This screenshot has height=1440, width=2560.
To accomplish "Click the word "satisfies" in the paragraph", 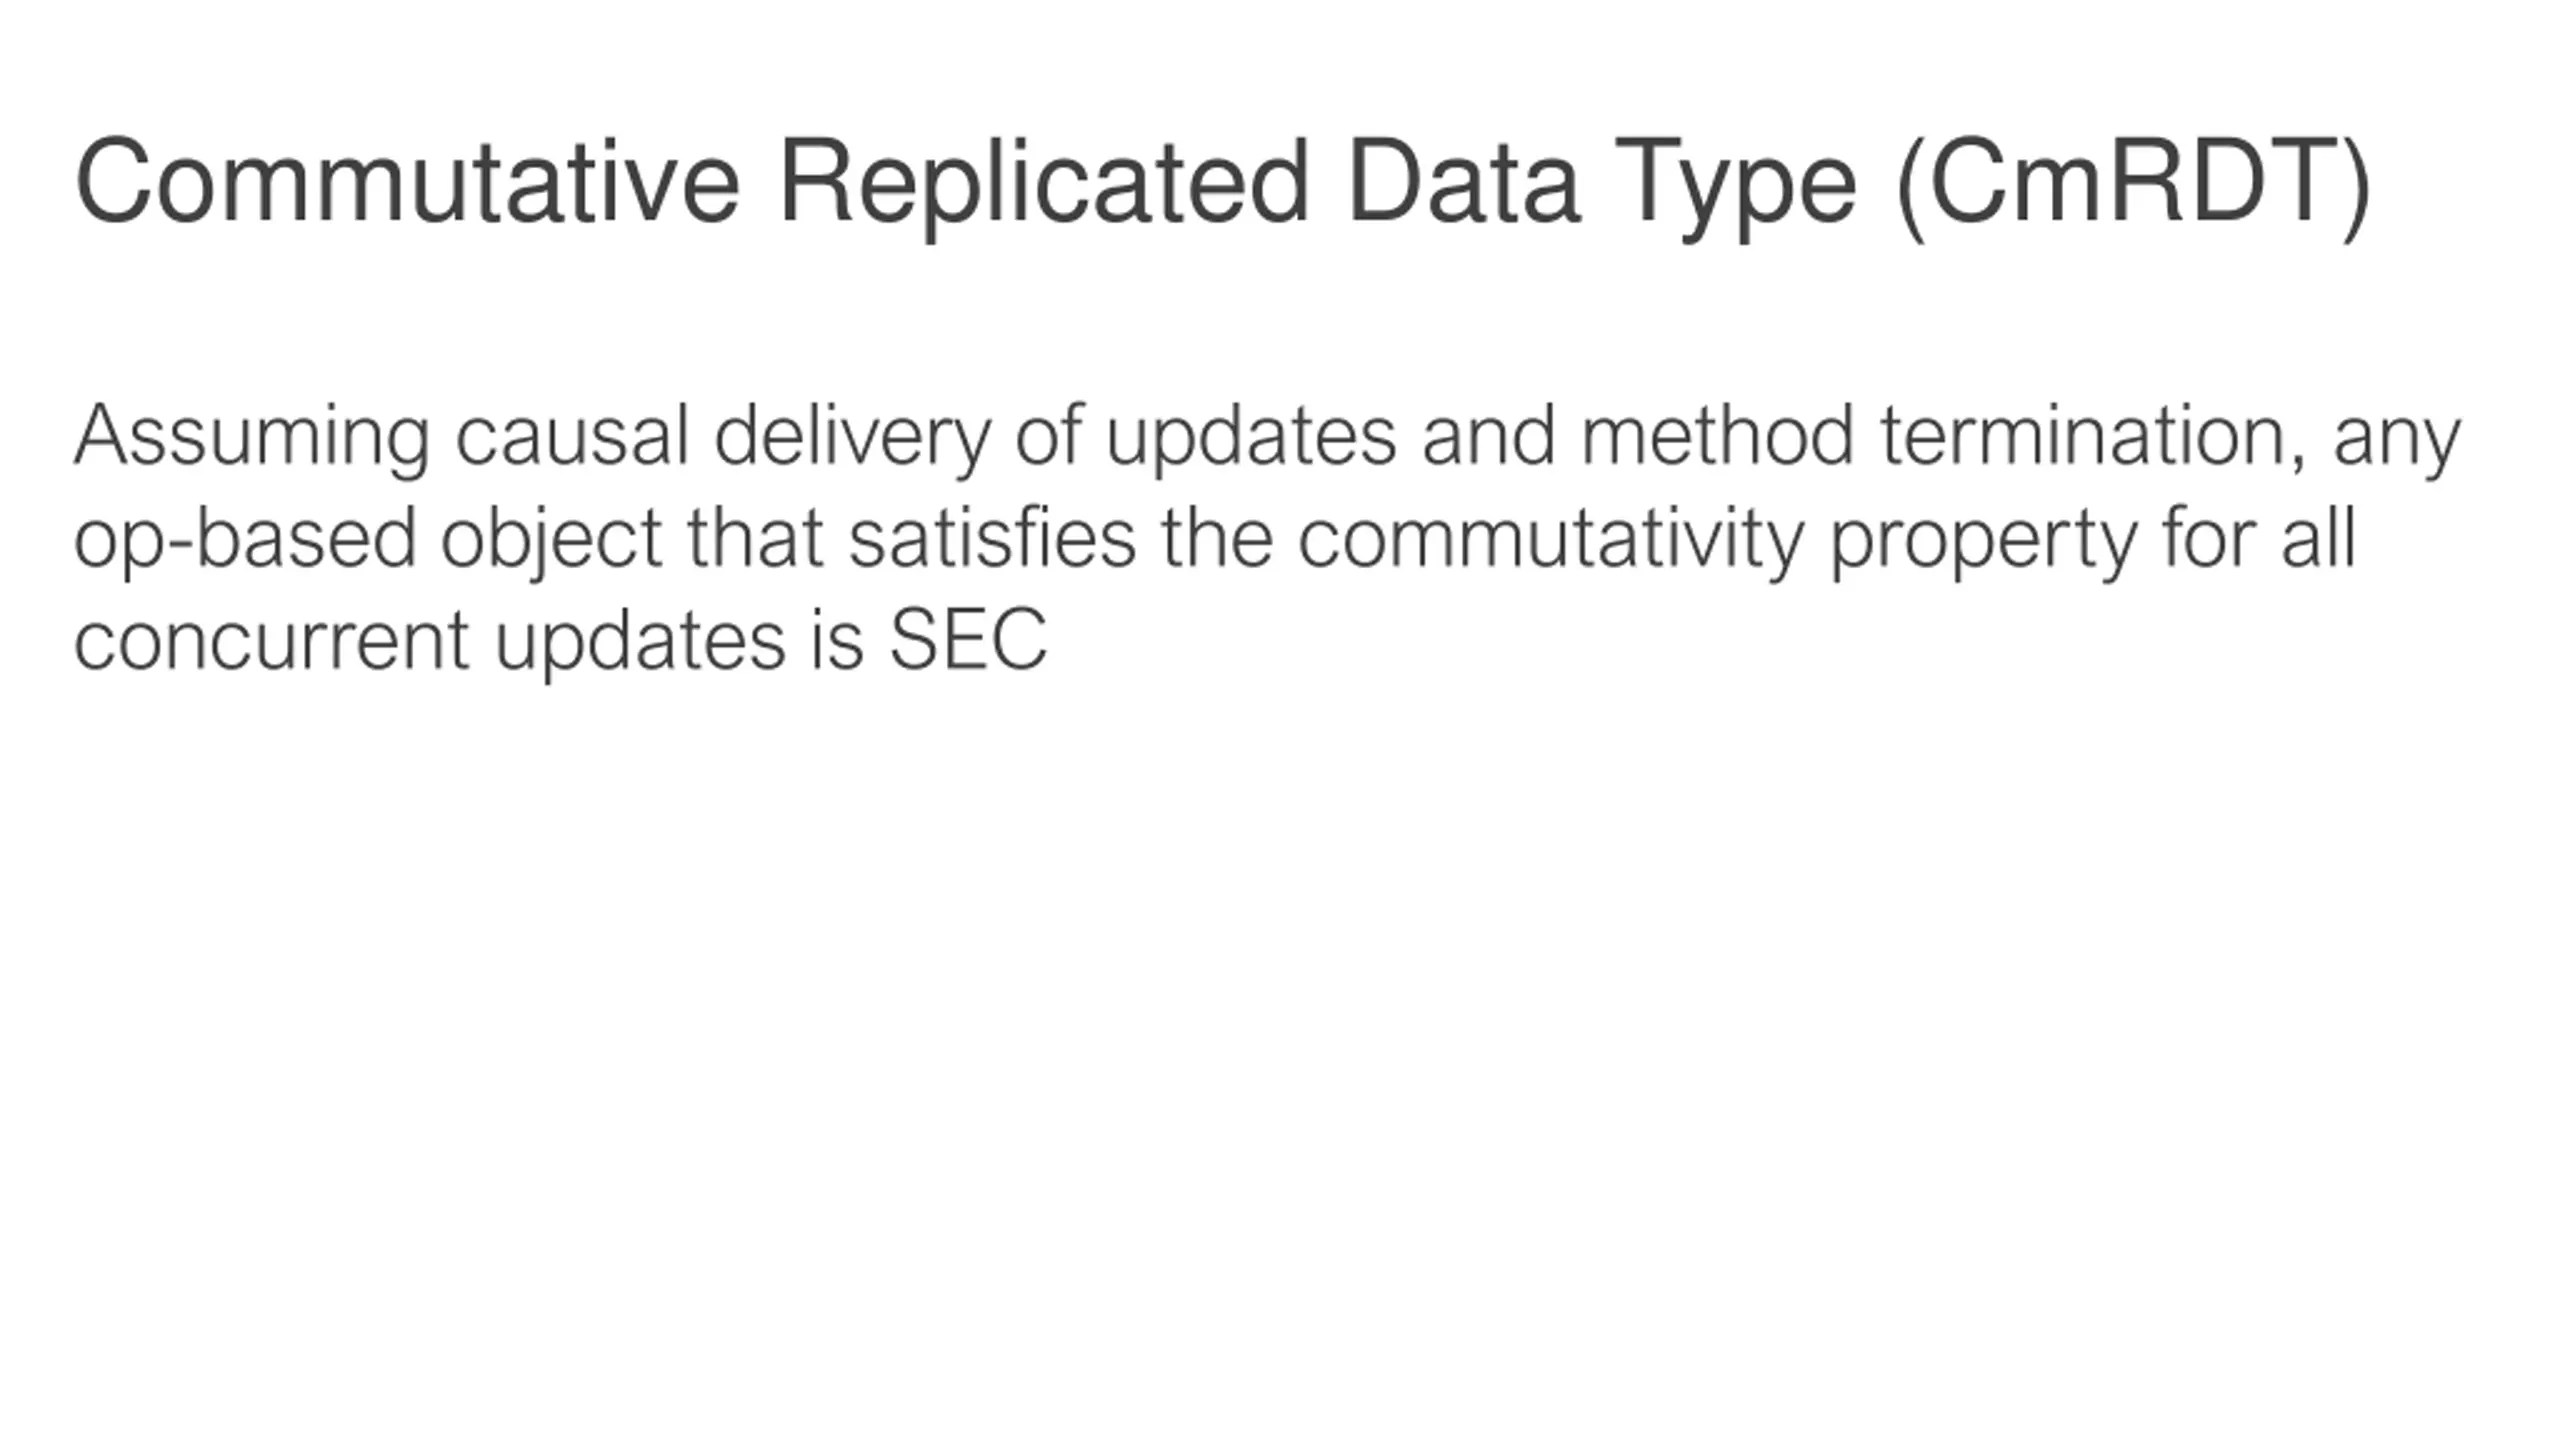I will point(992,538).
